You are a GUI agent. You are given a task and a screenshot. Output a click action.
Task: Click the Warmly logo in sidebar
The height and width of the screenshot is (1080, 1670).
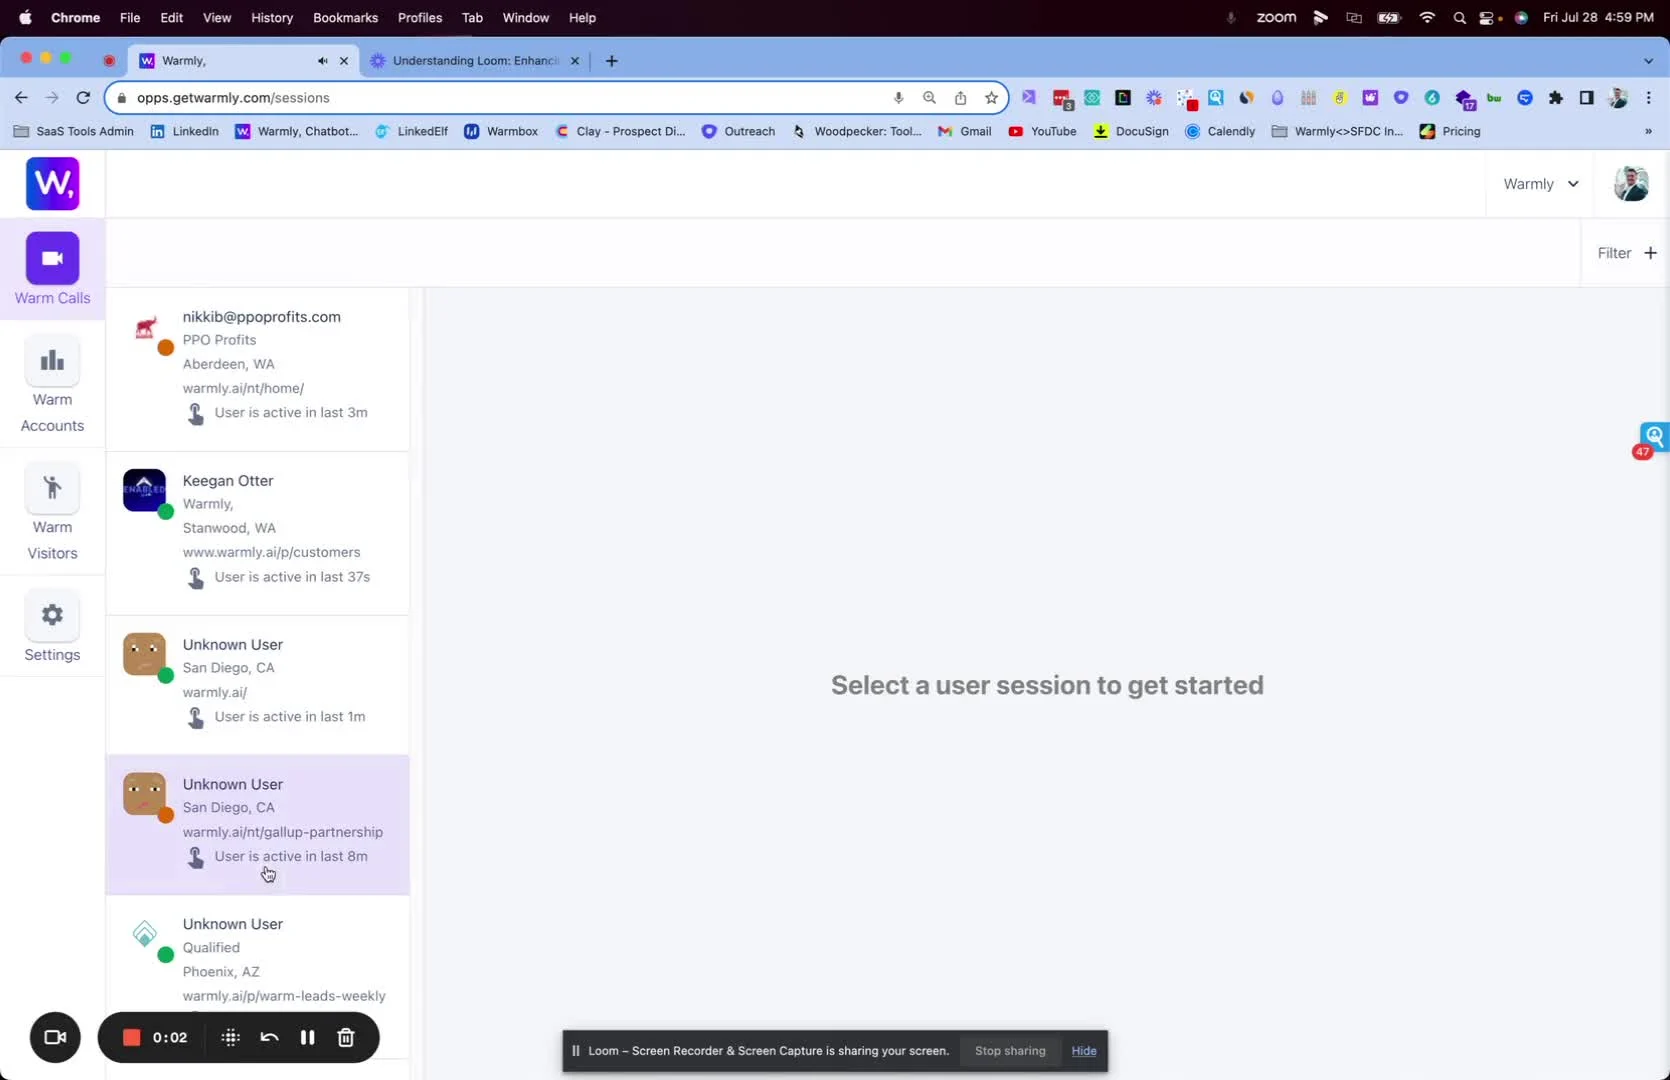click(x=52, y=183)
